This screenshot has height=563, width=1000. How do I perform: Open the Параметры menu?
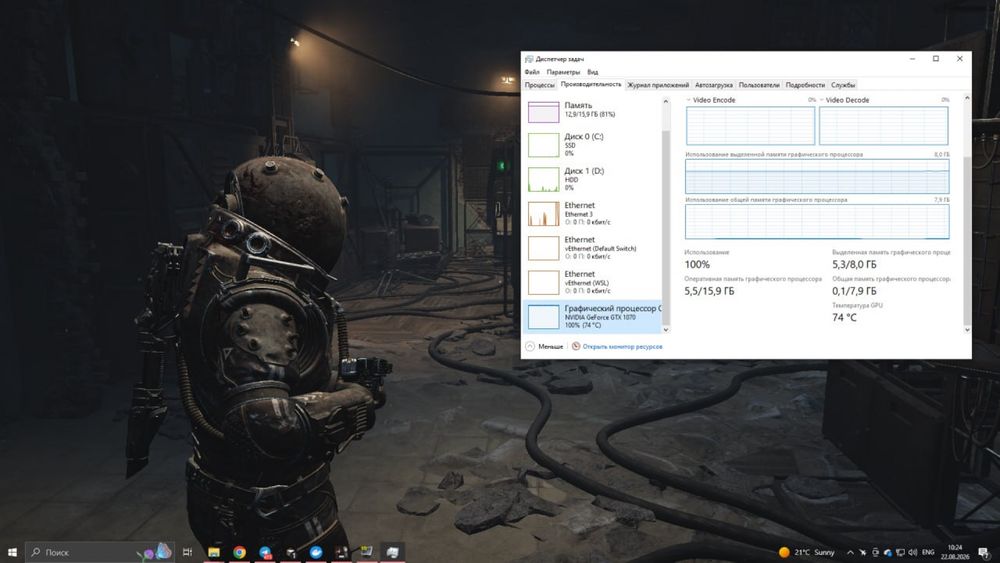(x=563, y=72)
